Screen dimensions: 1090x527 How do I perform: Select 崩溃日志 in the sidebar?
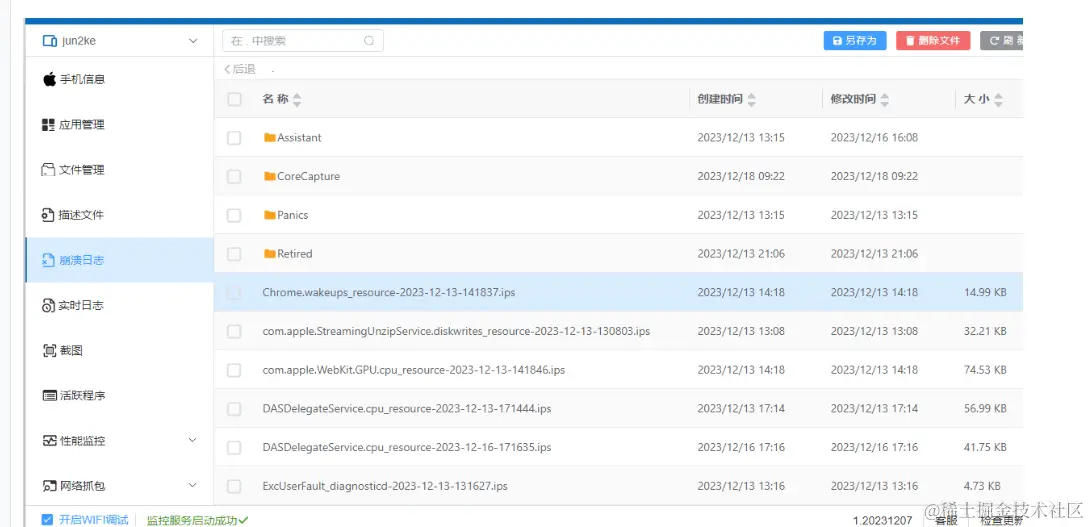pos(120,260)
